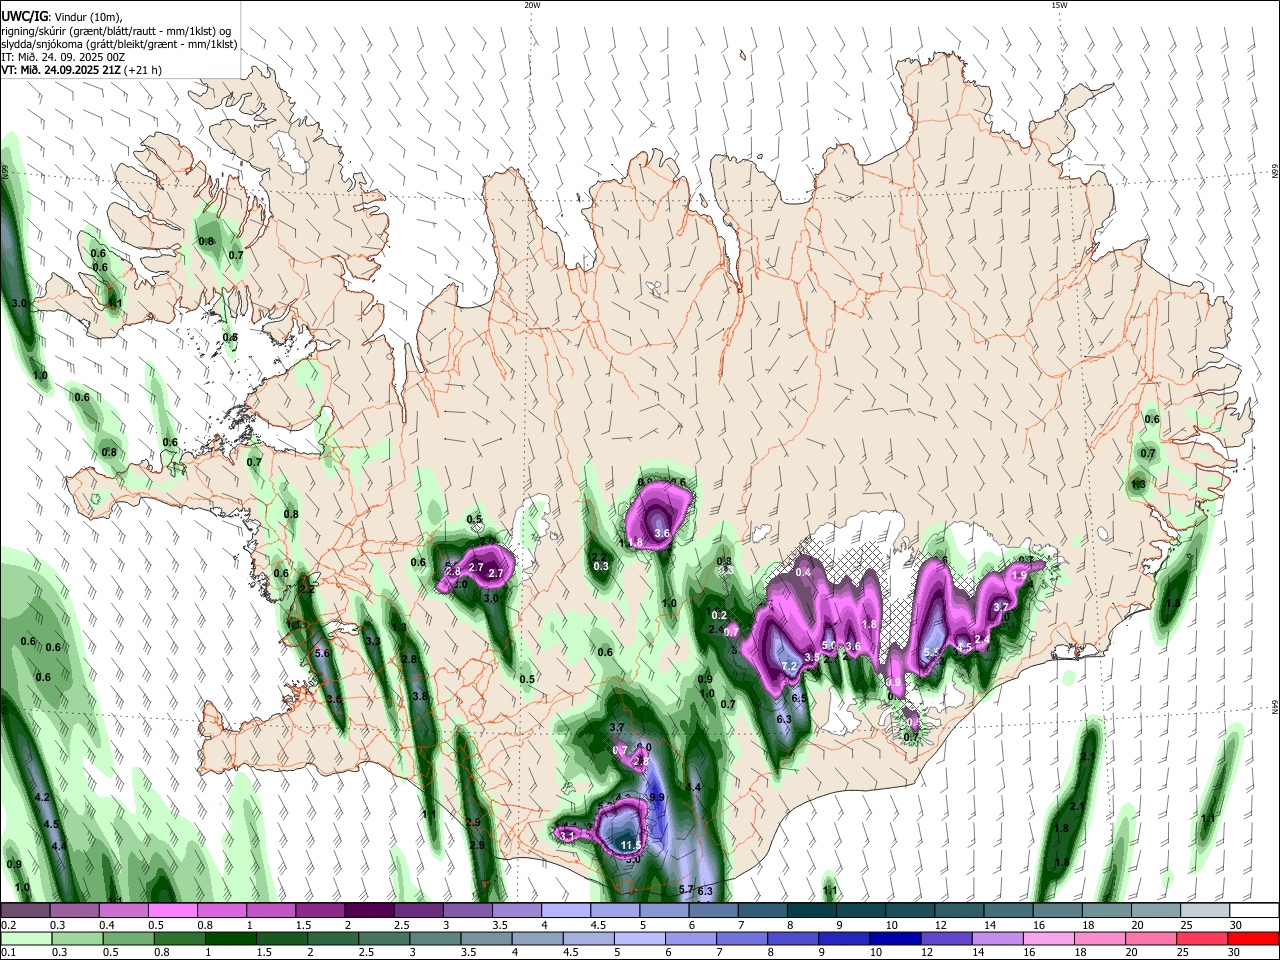The width and height of the screenshot is (1280, 960).
Task: Click the '5.6' precipitation value on the southwest peninsula
Action: [322, 653]
